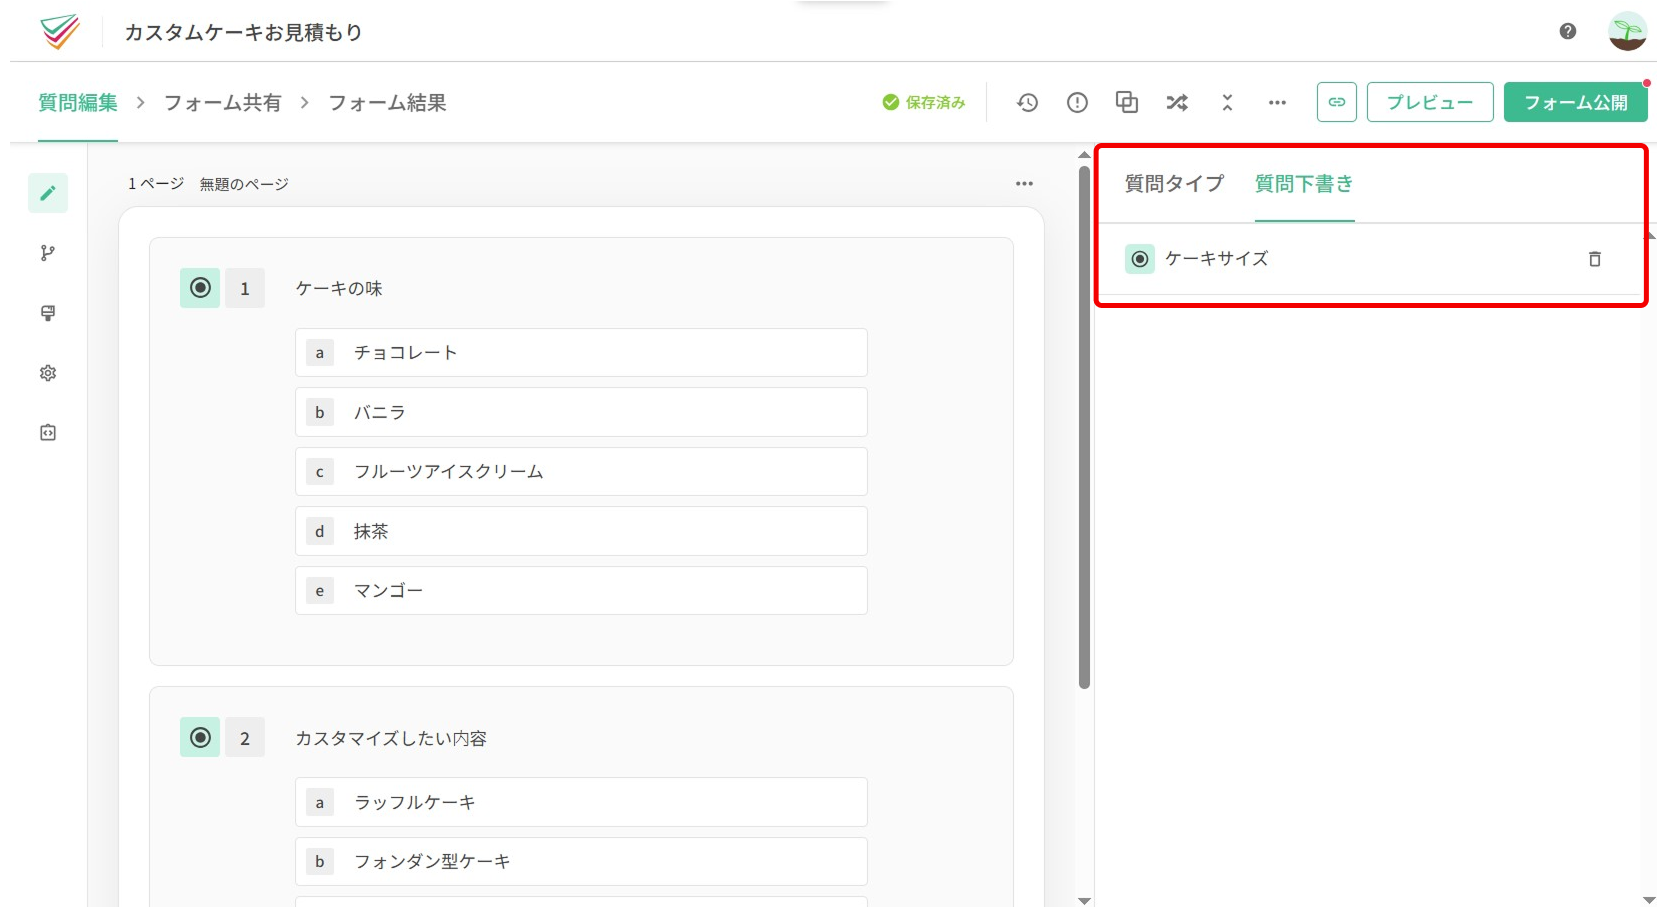
Task: Select the 質問下書き tab
Action: tap(1304, 184)
